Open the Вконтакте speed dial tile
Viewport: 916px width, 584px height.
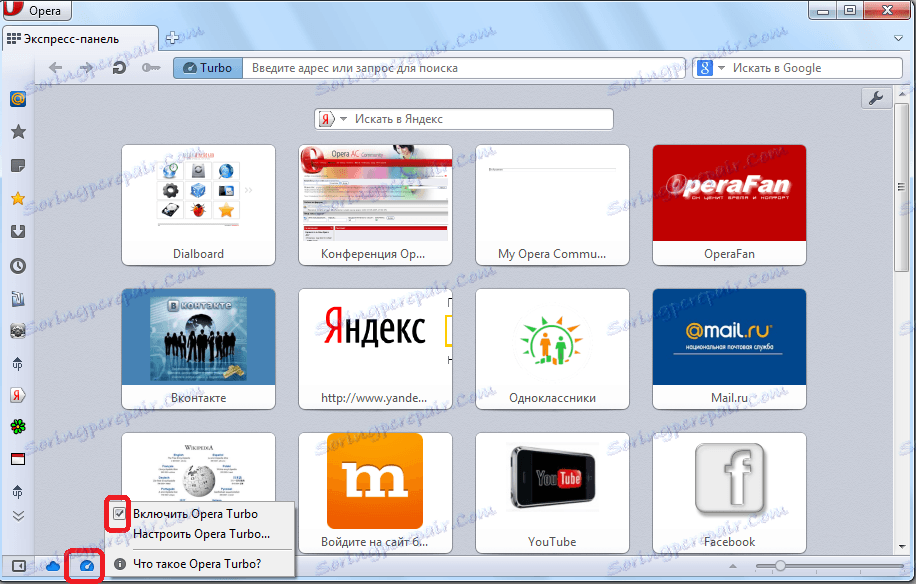point(199,349)
